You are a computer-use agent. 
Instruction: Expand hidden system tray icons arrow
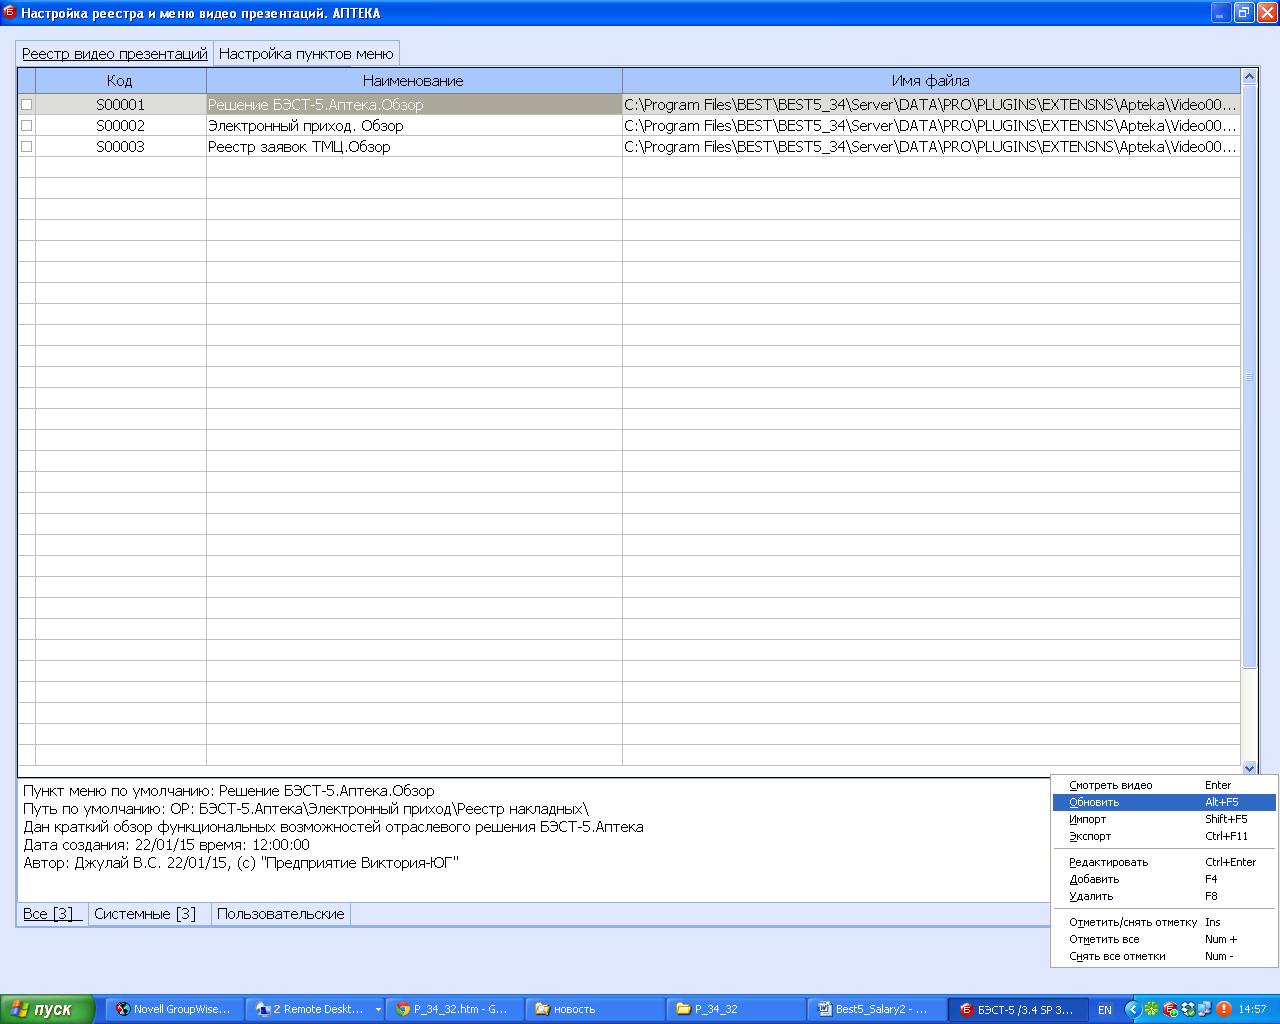(1132, 1009)
